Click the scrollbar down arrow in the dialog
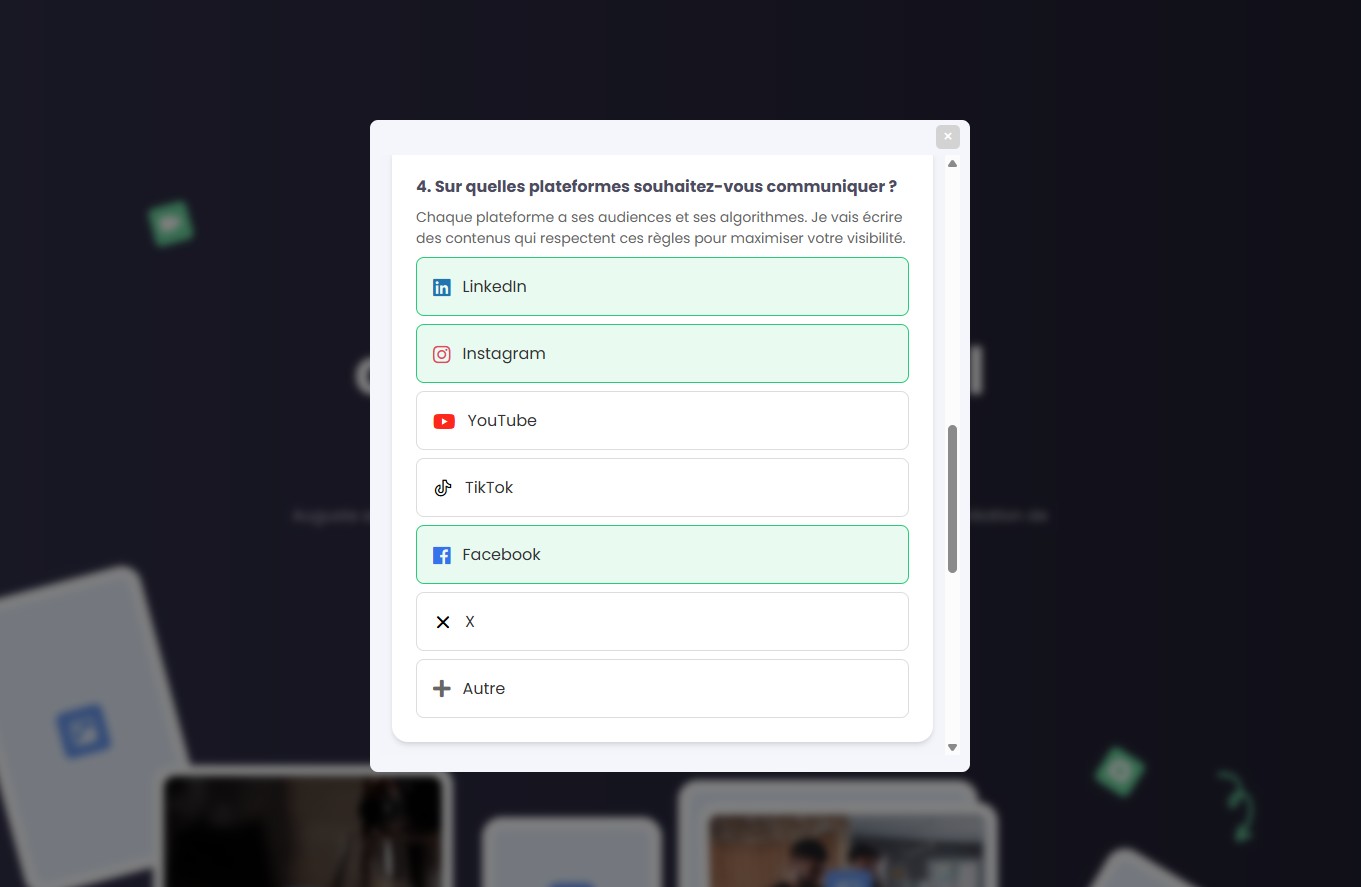 point(953,747)
